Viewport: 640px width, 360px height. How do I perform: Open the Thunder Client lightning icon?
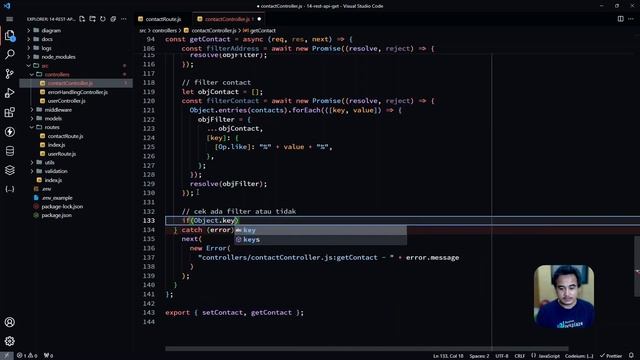[x=10, y=132]
